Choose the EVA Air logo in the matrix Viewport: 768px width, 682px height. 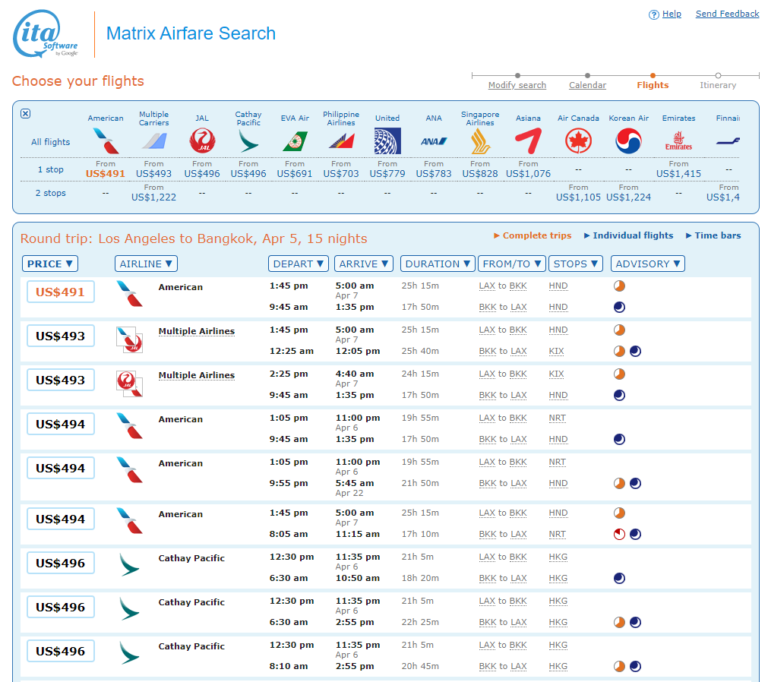pos(294,141)
